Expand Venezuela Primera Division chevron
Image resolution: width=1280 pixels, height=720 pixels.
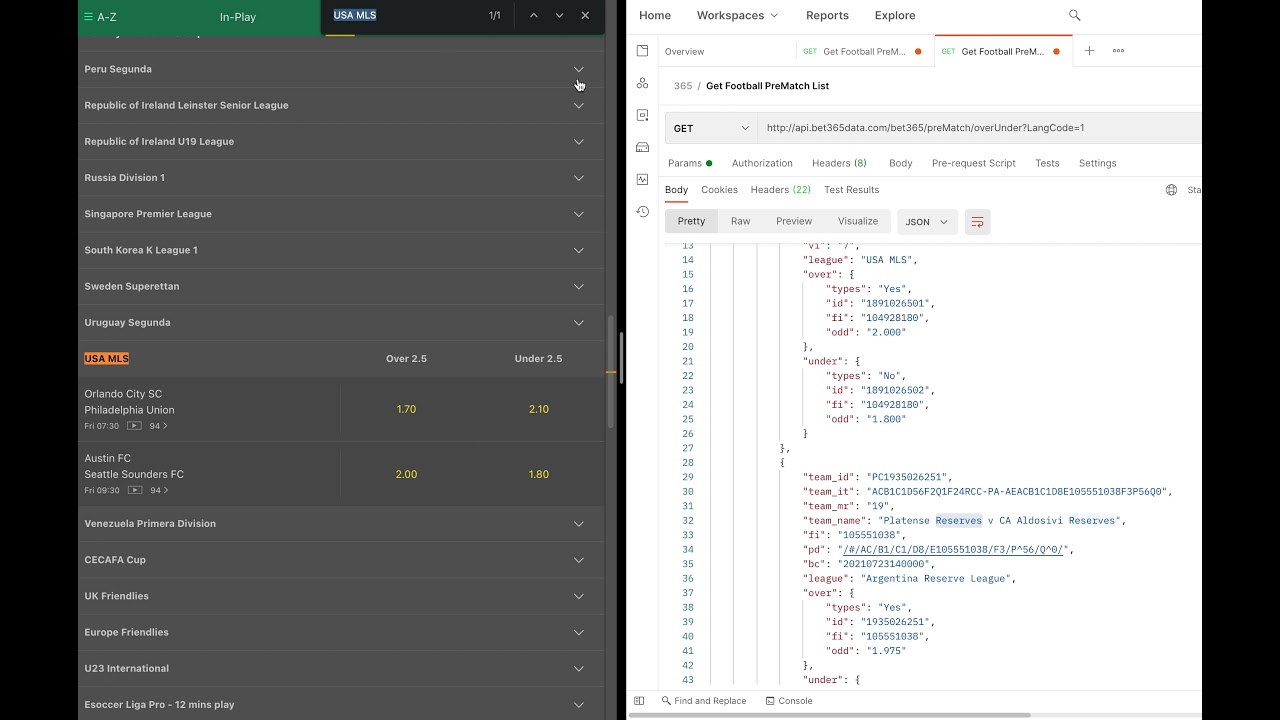coord(578,523)
